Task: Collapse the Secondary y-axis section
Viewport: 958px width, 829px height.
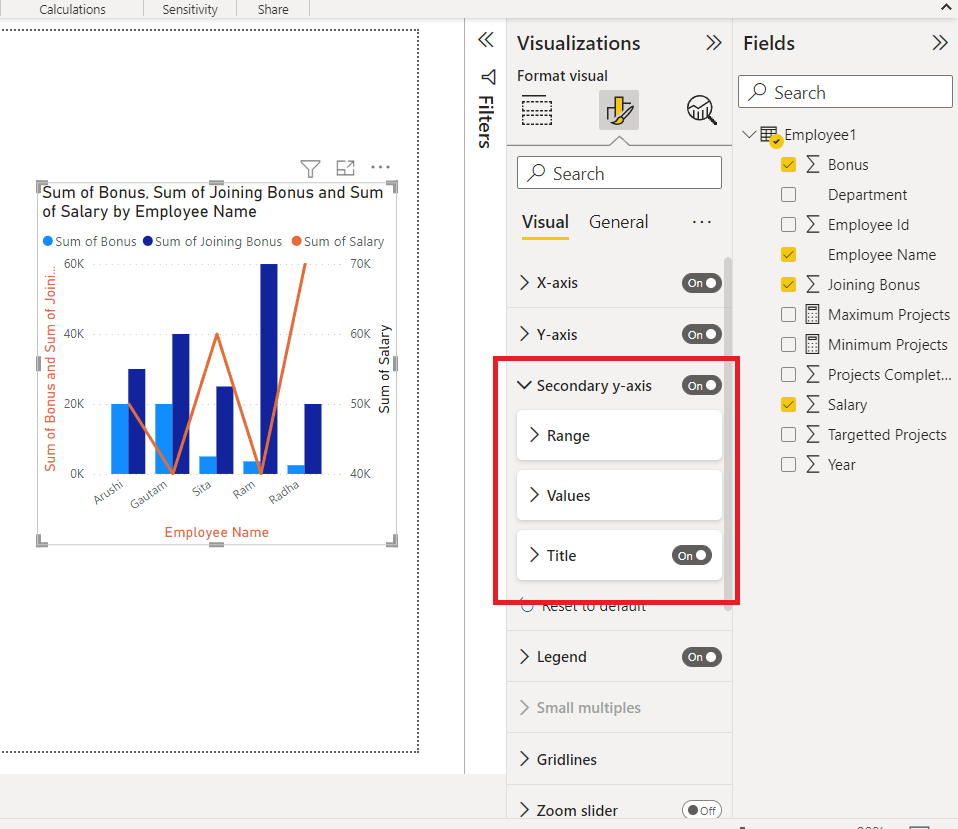Action: click(524, 385)
